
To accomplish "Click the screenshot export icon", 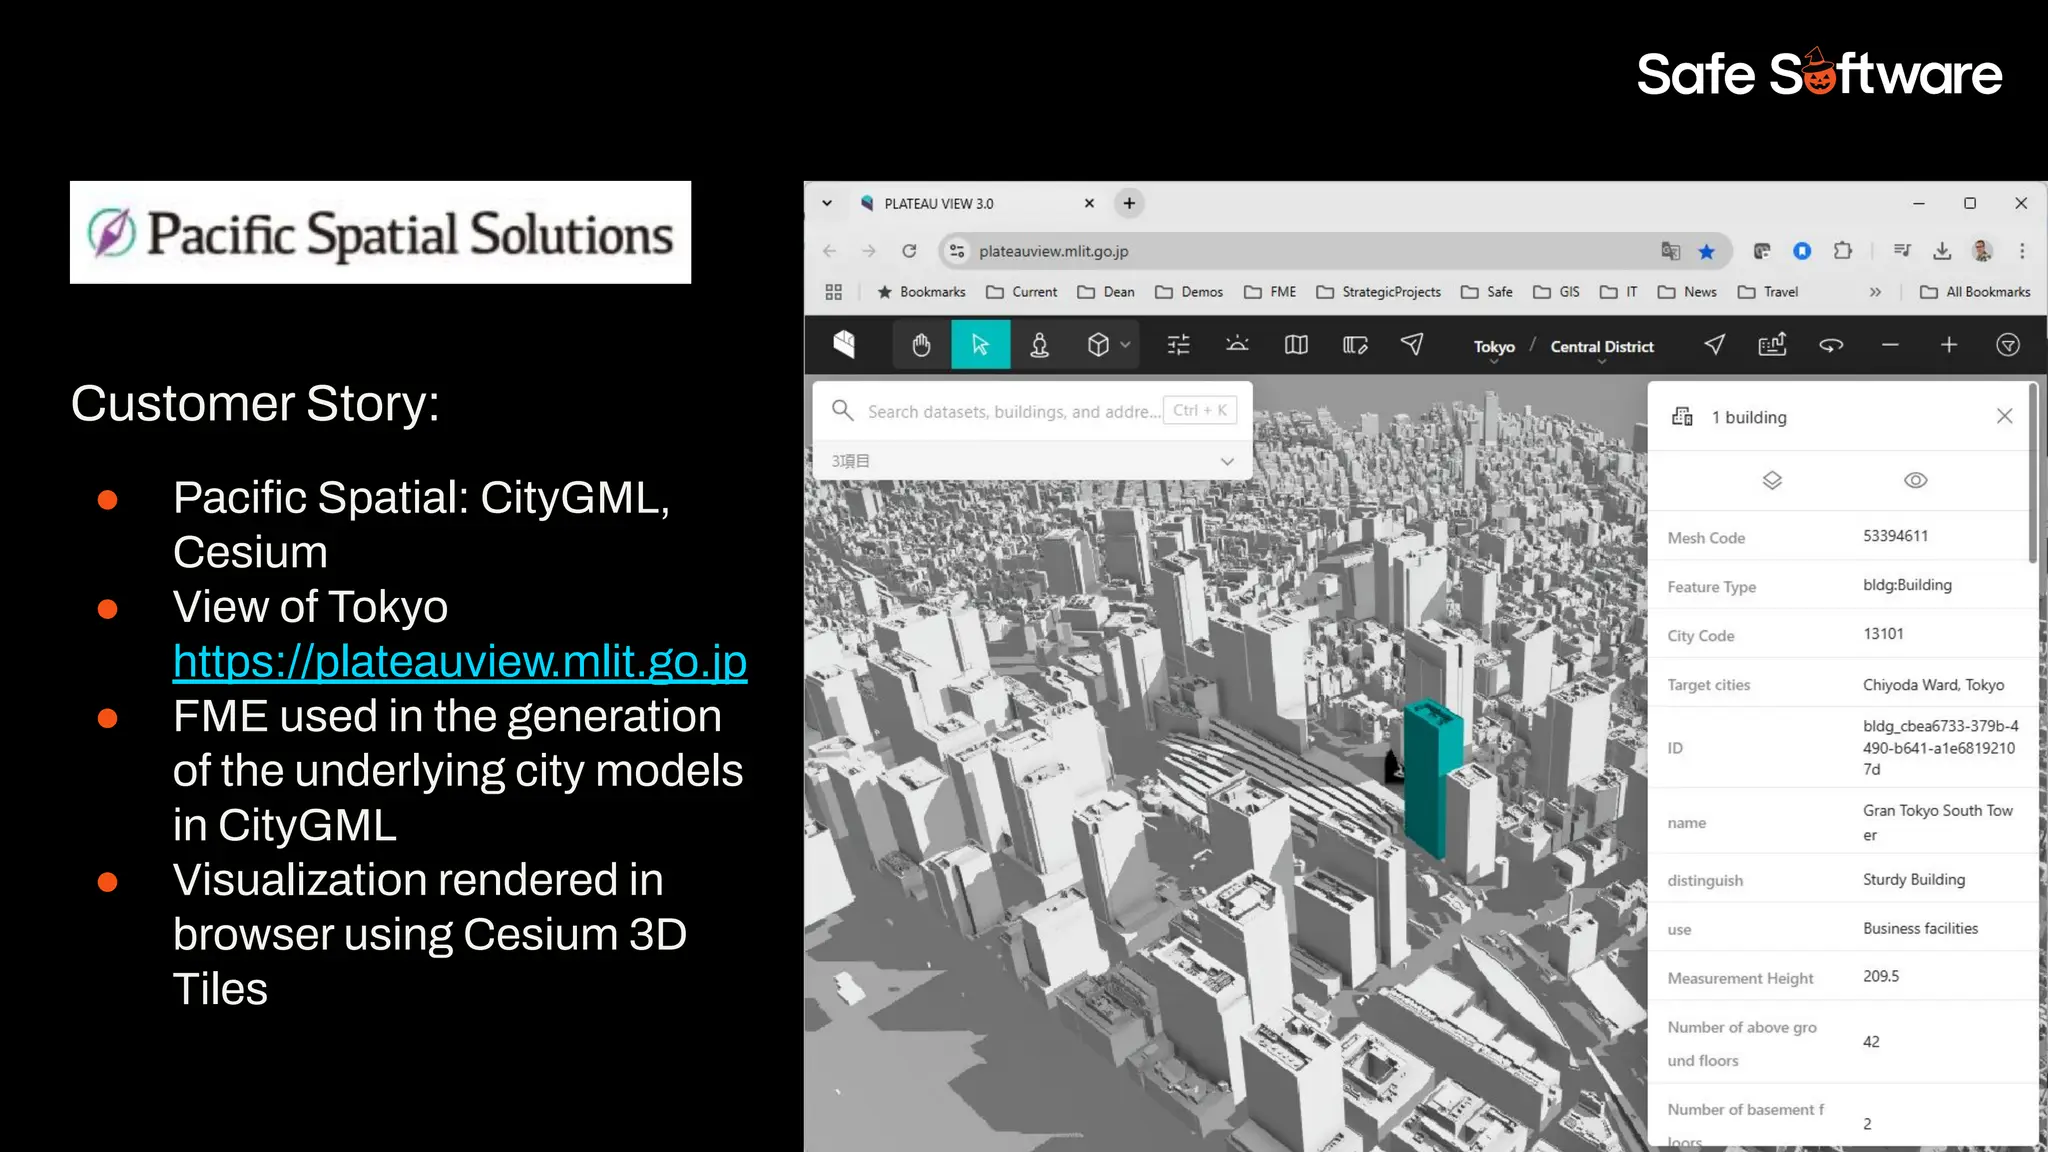I will click(x=1772, y=345).
